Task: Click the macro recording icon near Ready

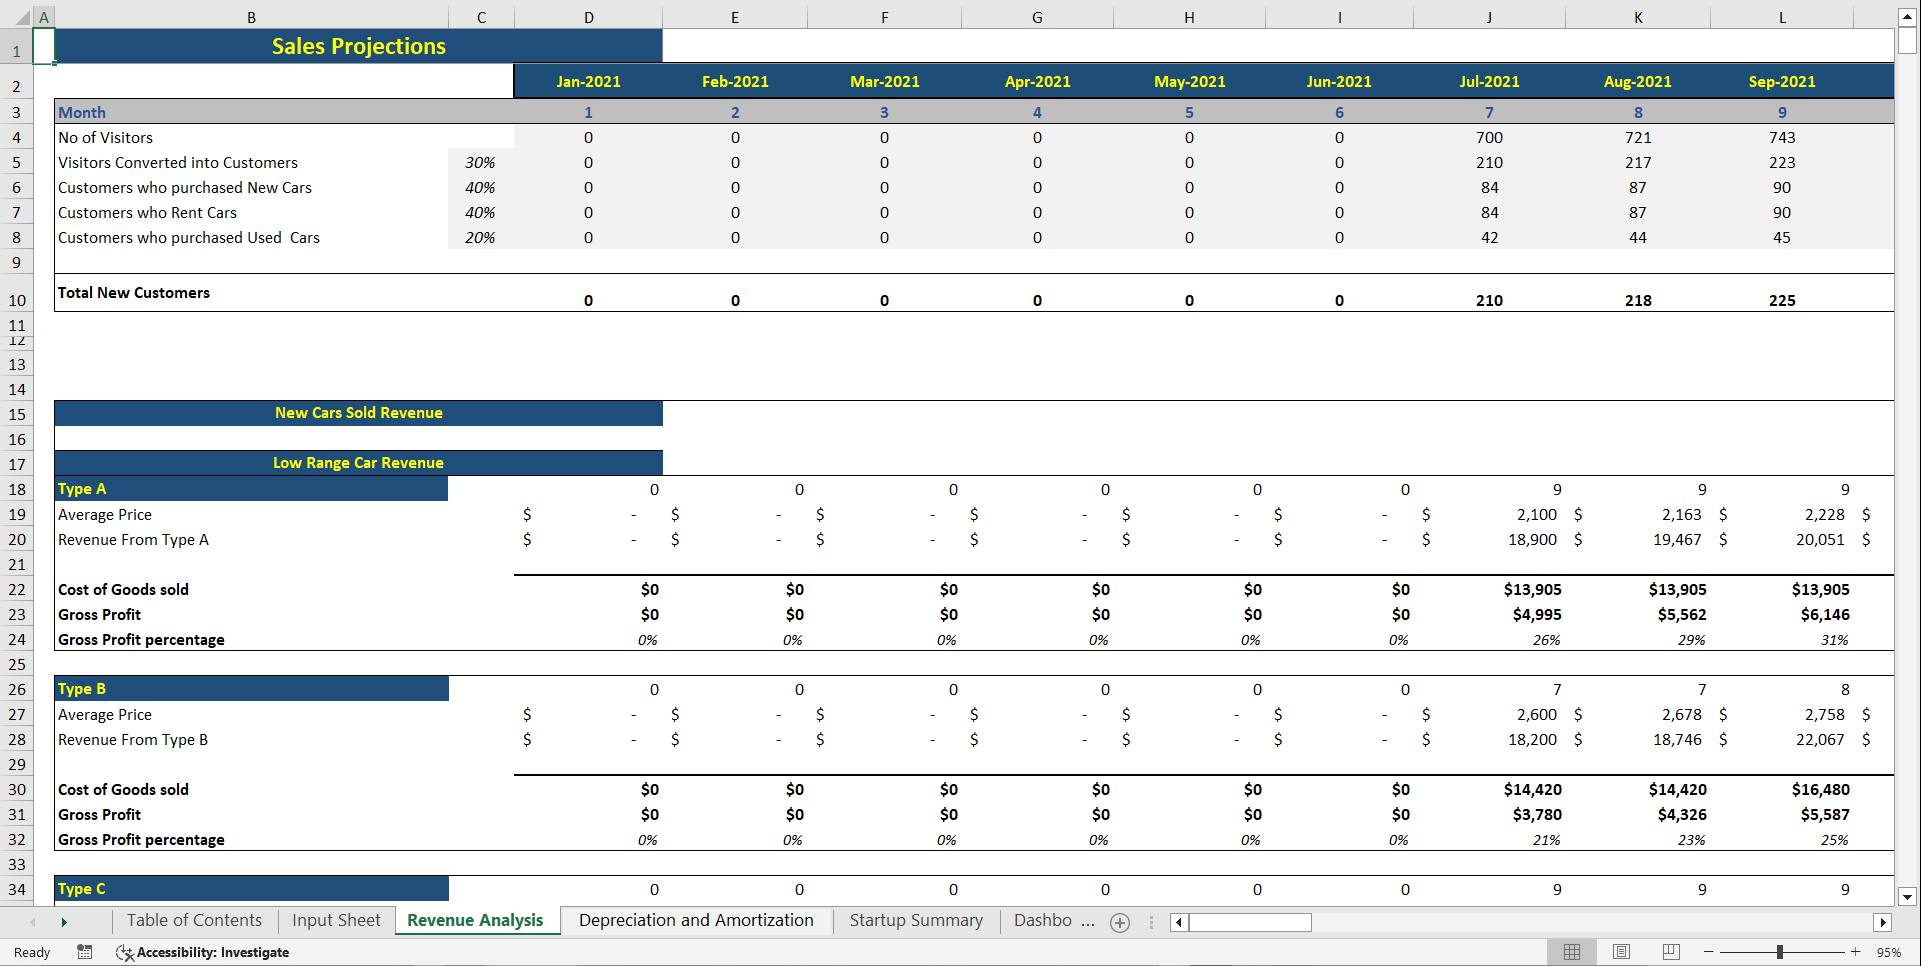Action: pyautogui.click(x=84, y=952)
